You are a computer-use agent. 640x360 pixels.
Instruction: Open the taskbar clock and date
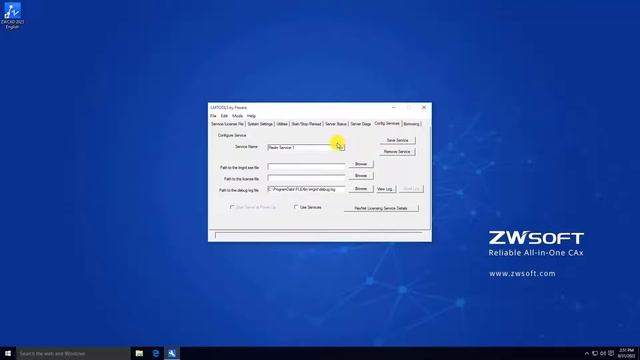(x=627, y=353)
